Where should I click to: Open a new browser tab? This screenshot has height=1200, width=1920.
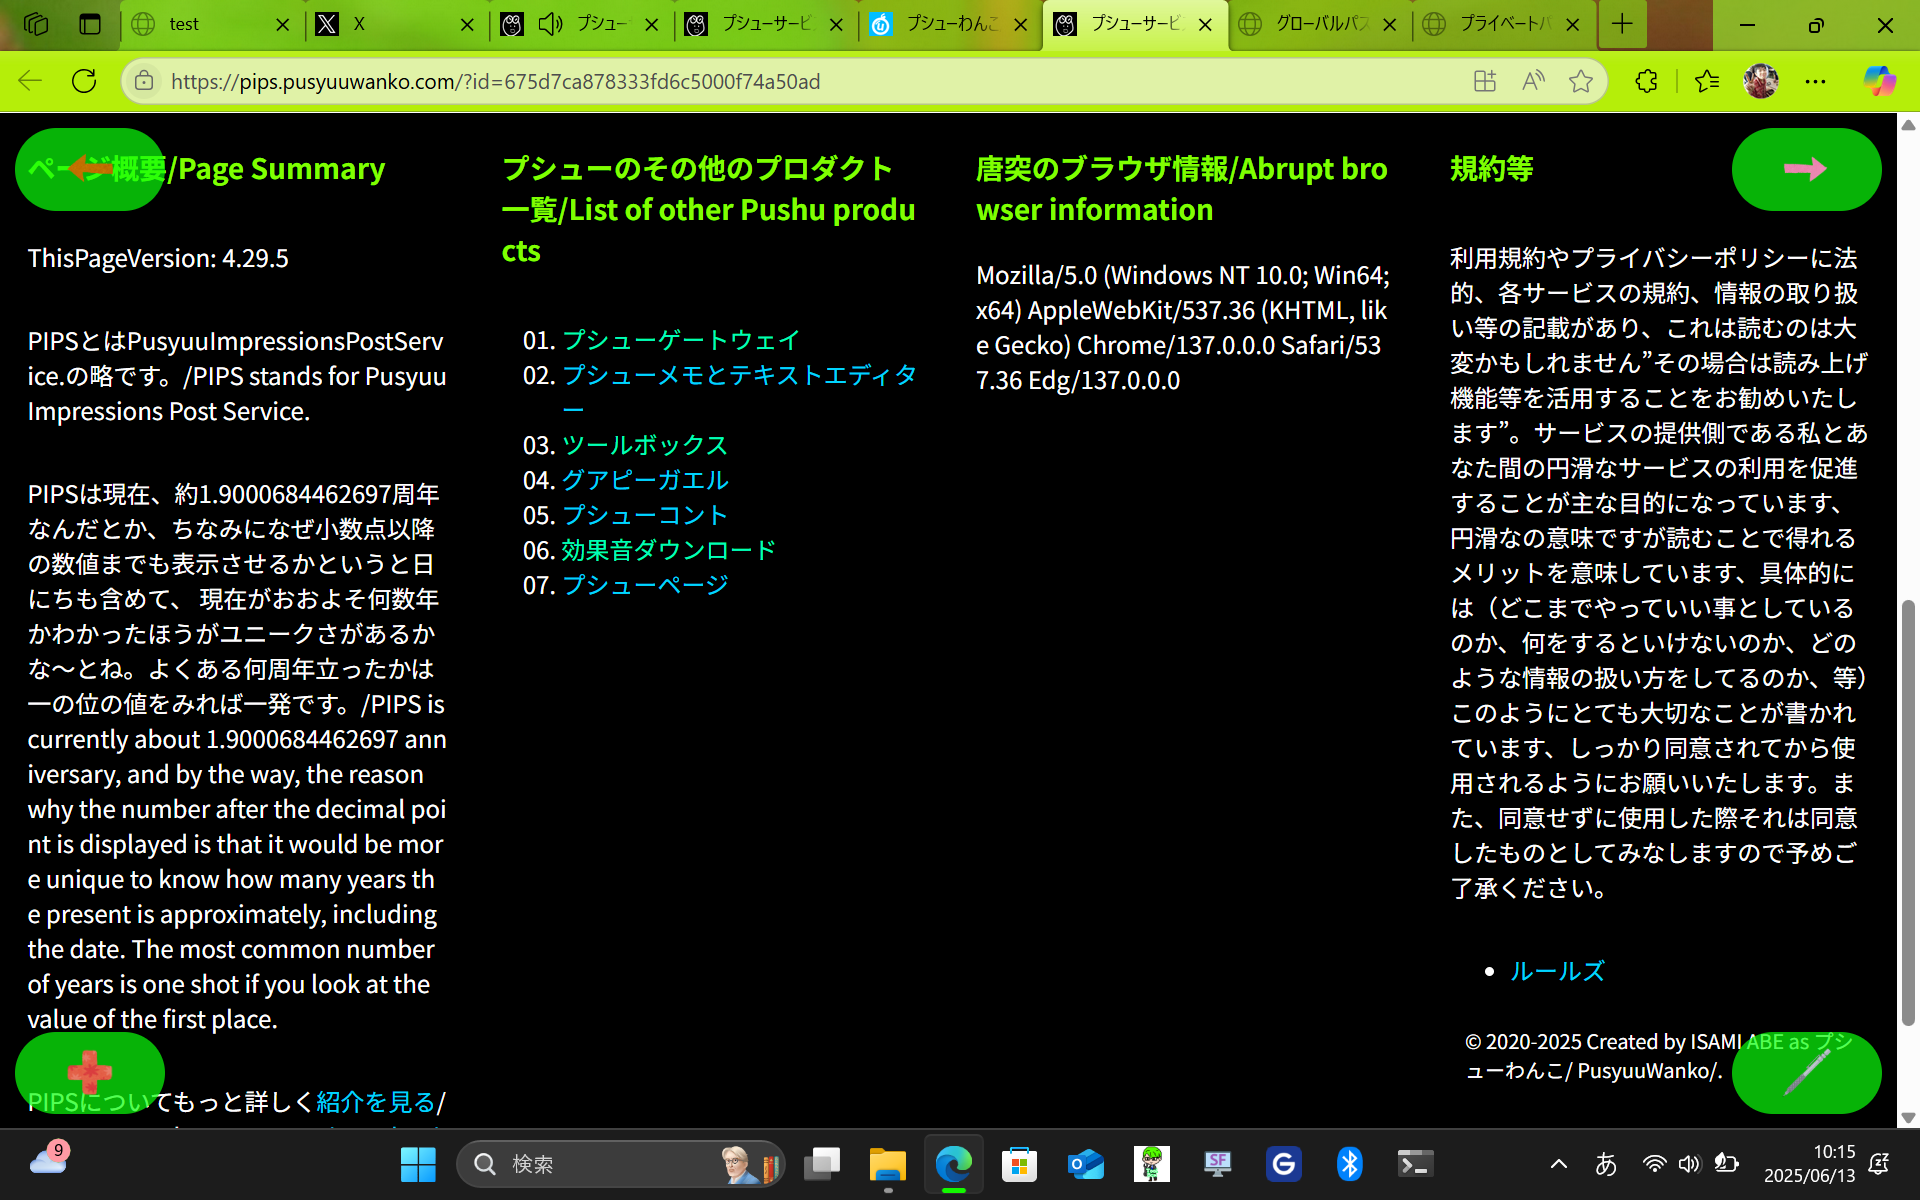pyautogui.click(x=1622, y=24)
